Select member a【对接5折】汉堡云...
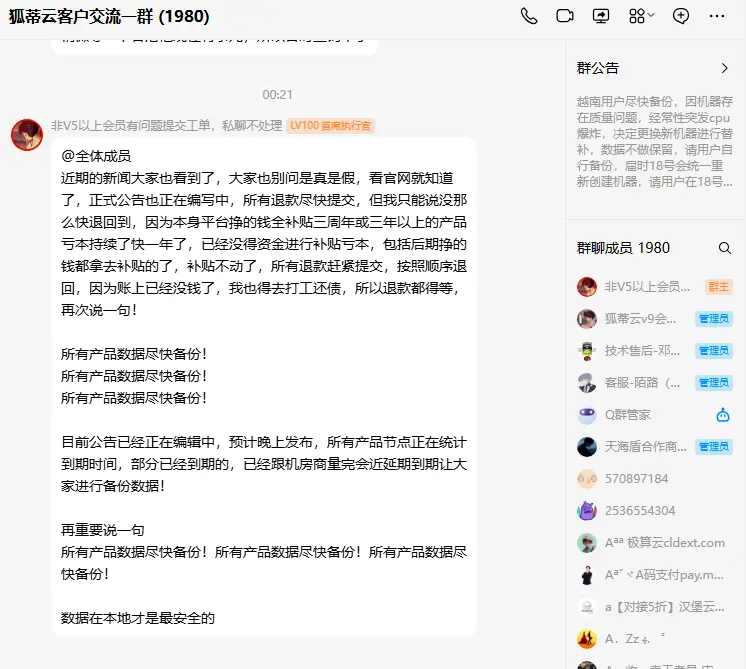This screenshot has height=669, width=746. pos(655,607)
